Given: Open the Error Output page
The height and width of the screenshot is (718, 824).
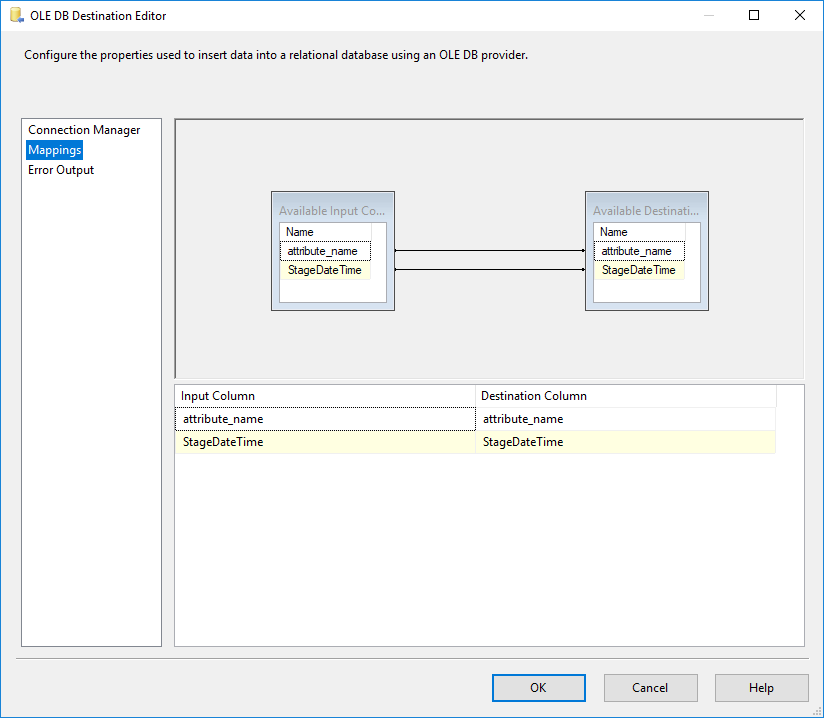Looking at the screenshot, I should [61, 170].
